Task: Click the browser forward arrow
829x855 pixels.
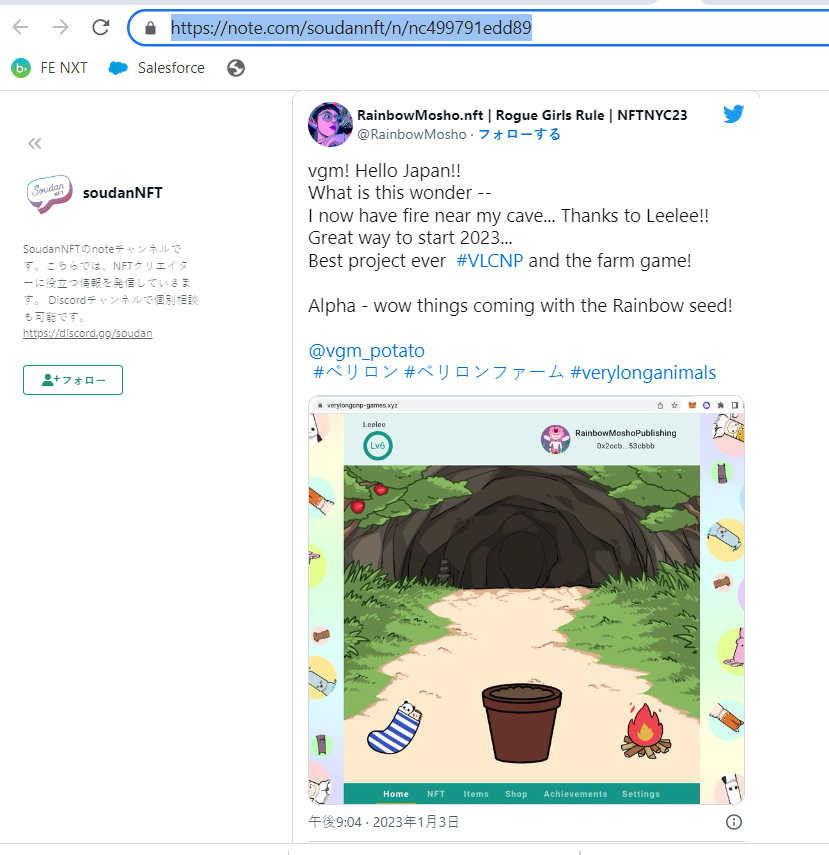Action: click(61, 27)
